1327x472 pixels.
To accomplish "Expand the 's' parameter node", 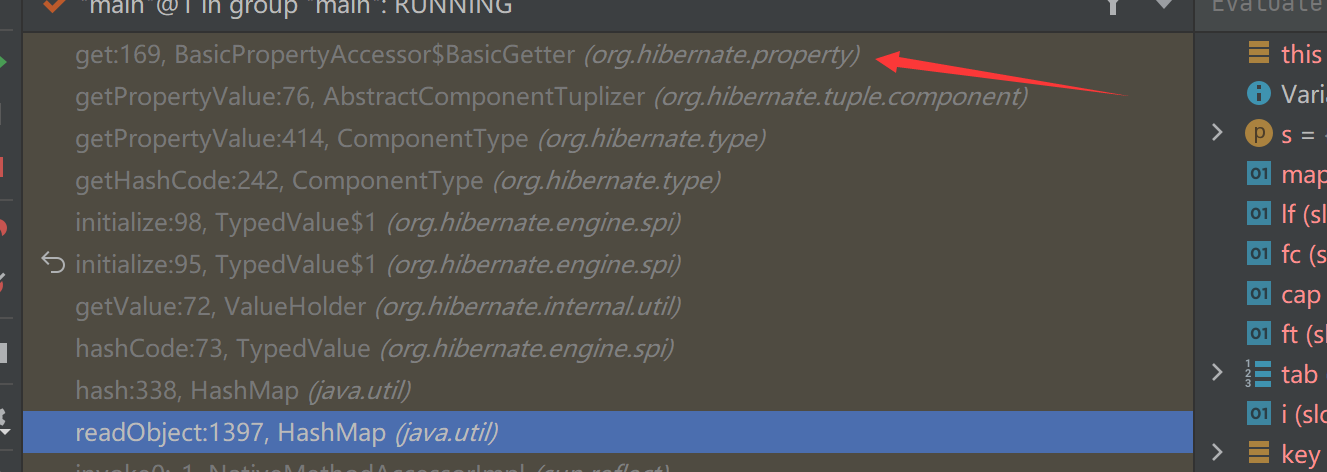I will click(x=1217, y=133).
